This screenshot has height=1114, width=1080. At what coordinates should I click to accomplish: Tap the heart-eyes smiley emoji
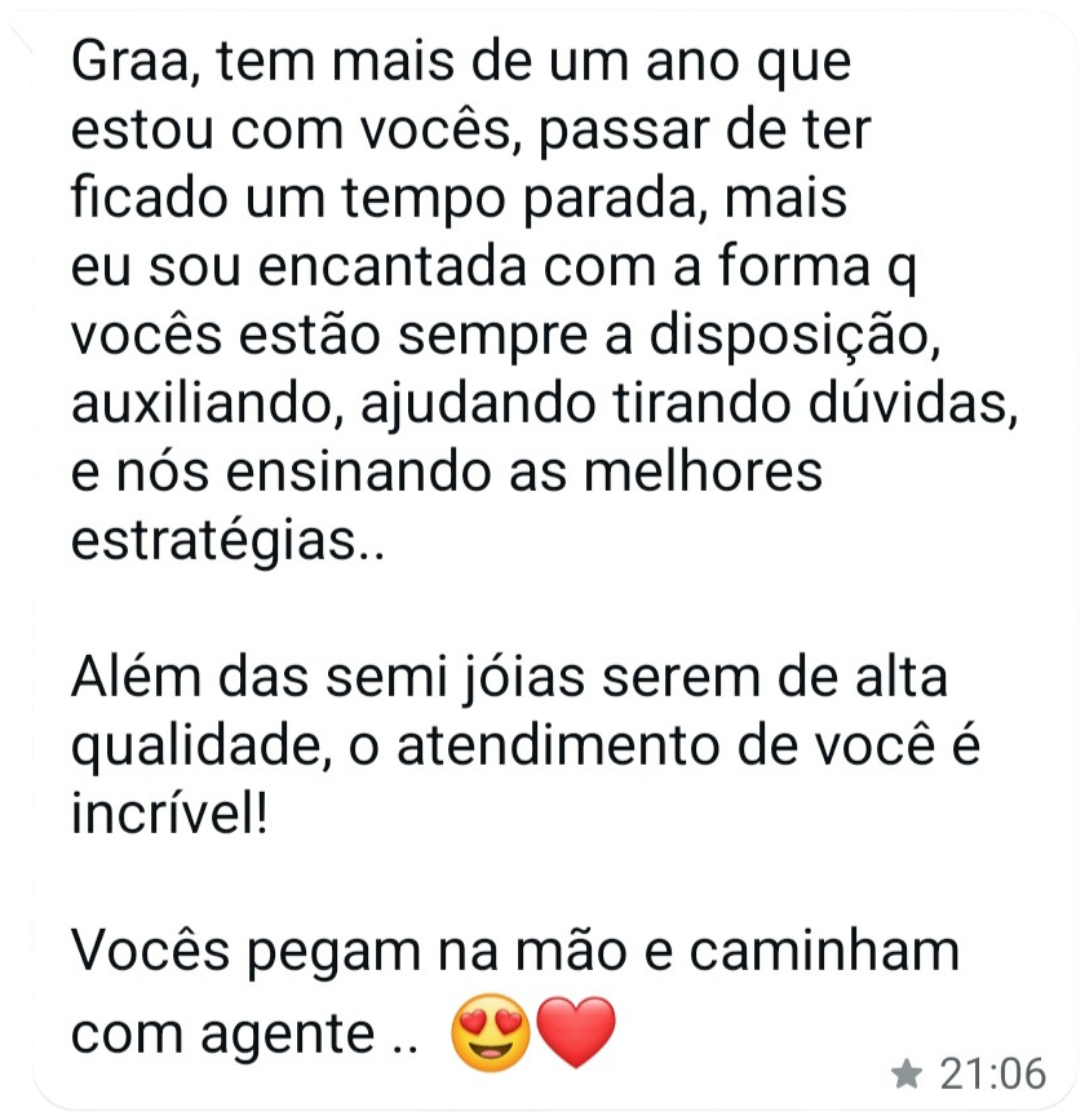(491, 1032)
